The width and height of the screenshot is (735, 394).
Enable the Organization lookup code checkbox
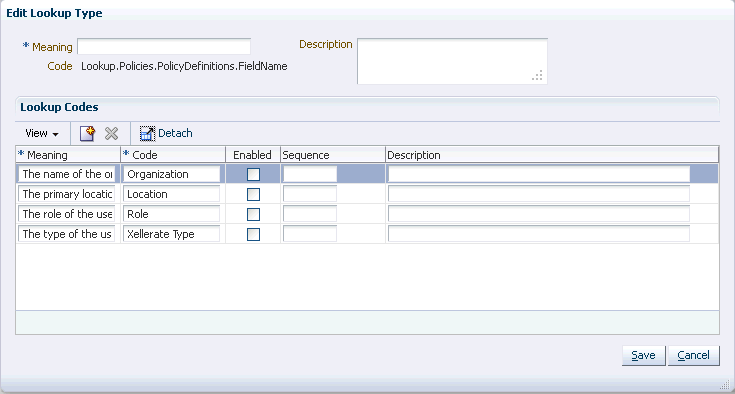(x=253, y=174)
